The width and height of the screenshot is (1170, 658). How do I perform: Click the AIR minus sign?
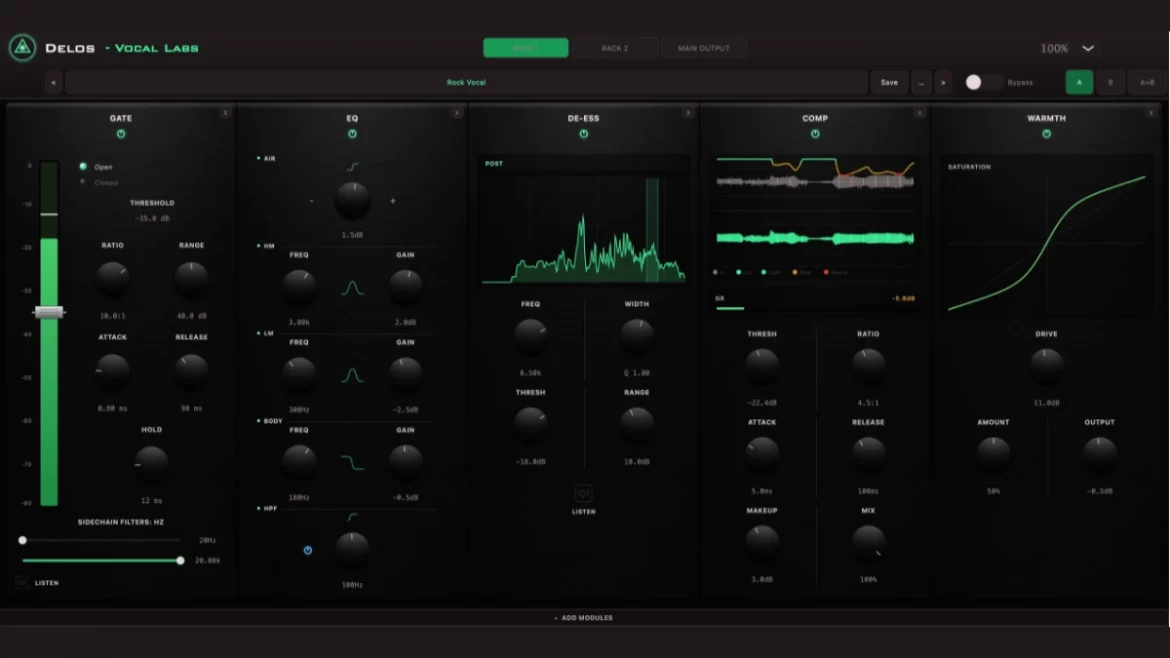(311, 201)
